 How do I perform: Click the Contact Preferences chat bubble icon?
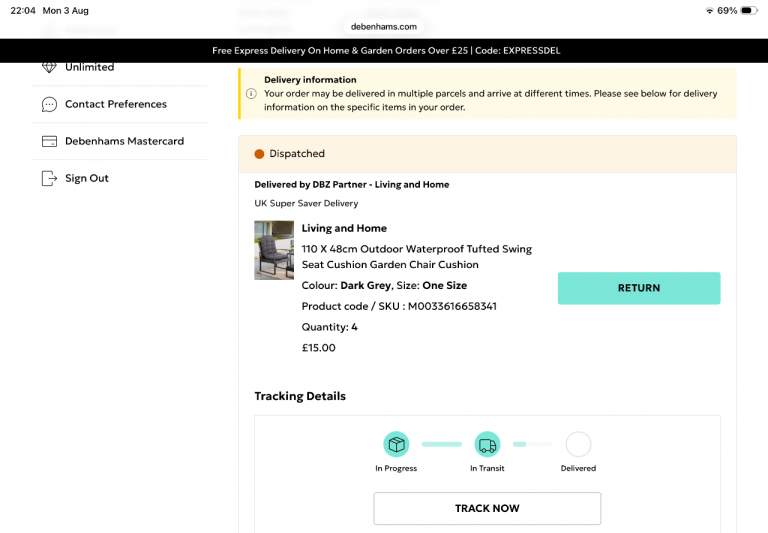[x=49, y=104]
